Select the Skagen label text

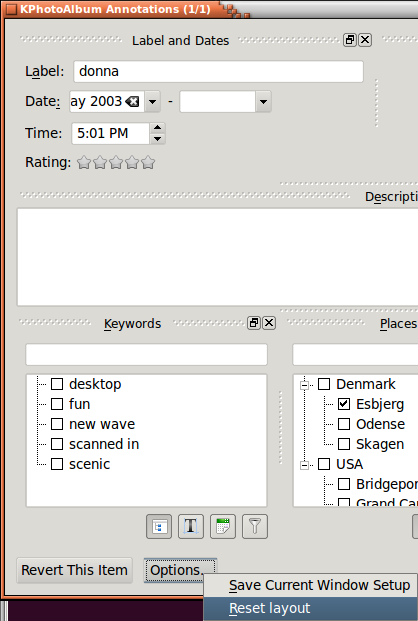coord(380,444)
